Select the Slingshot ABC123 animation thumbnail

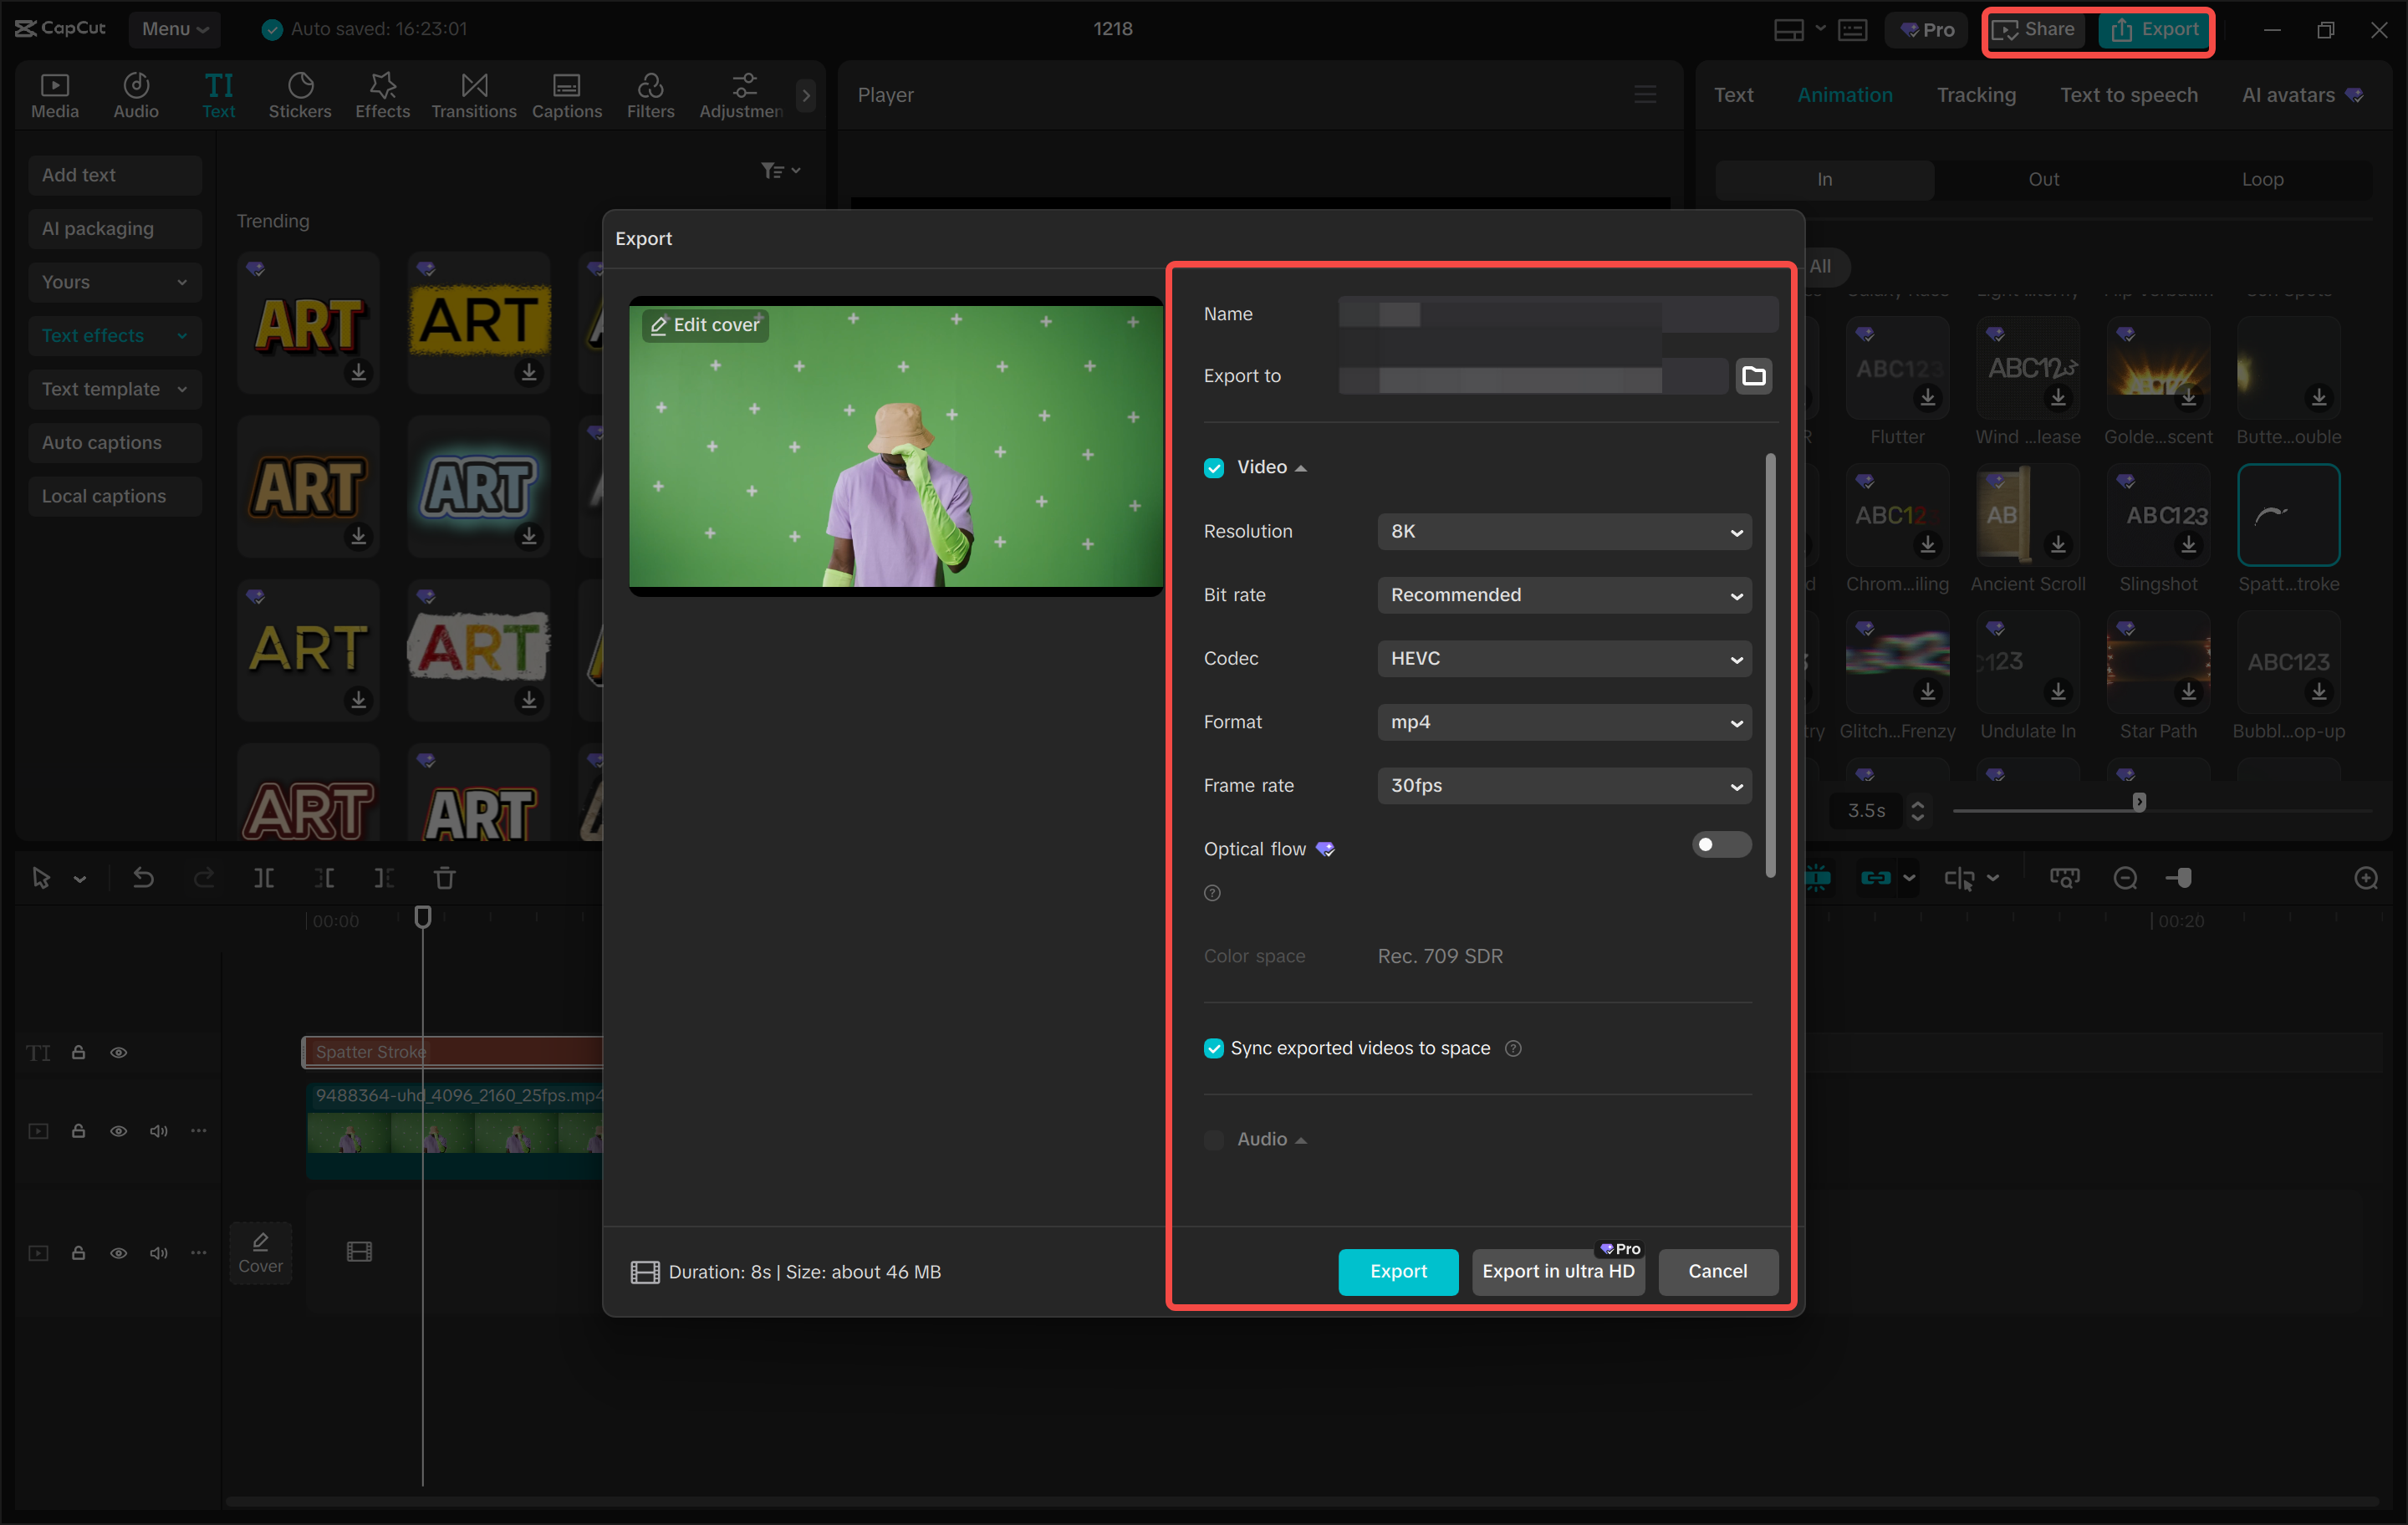2157,515
